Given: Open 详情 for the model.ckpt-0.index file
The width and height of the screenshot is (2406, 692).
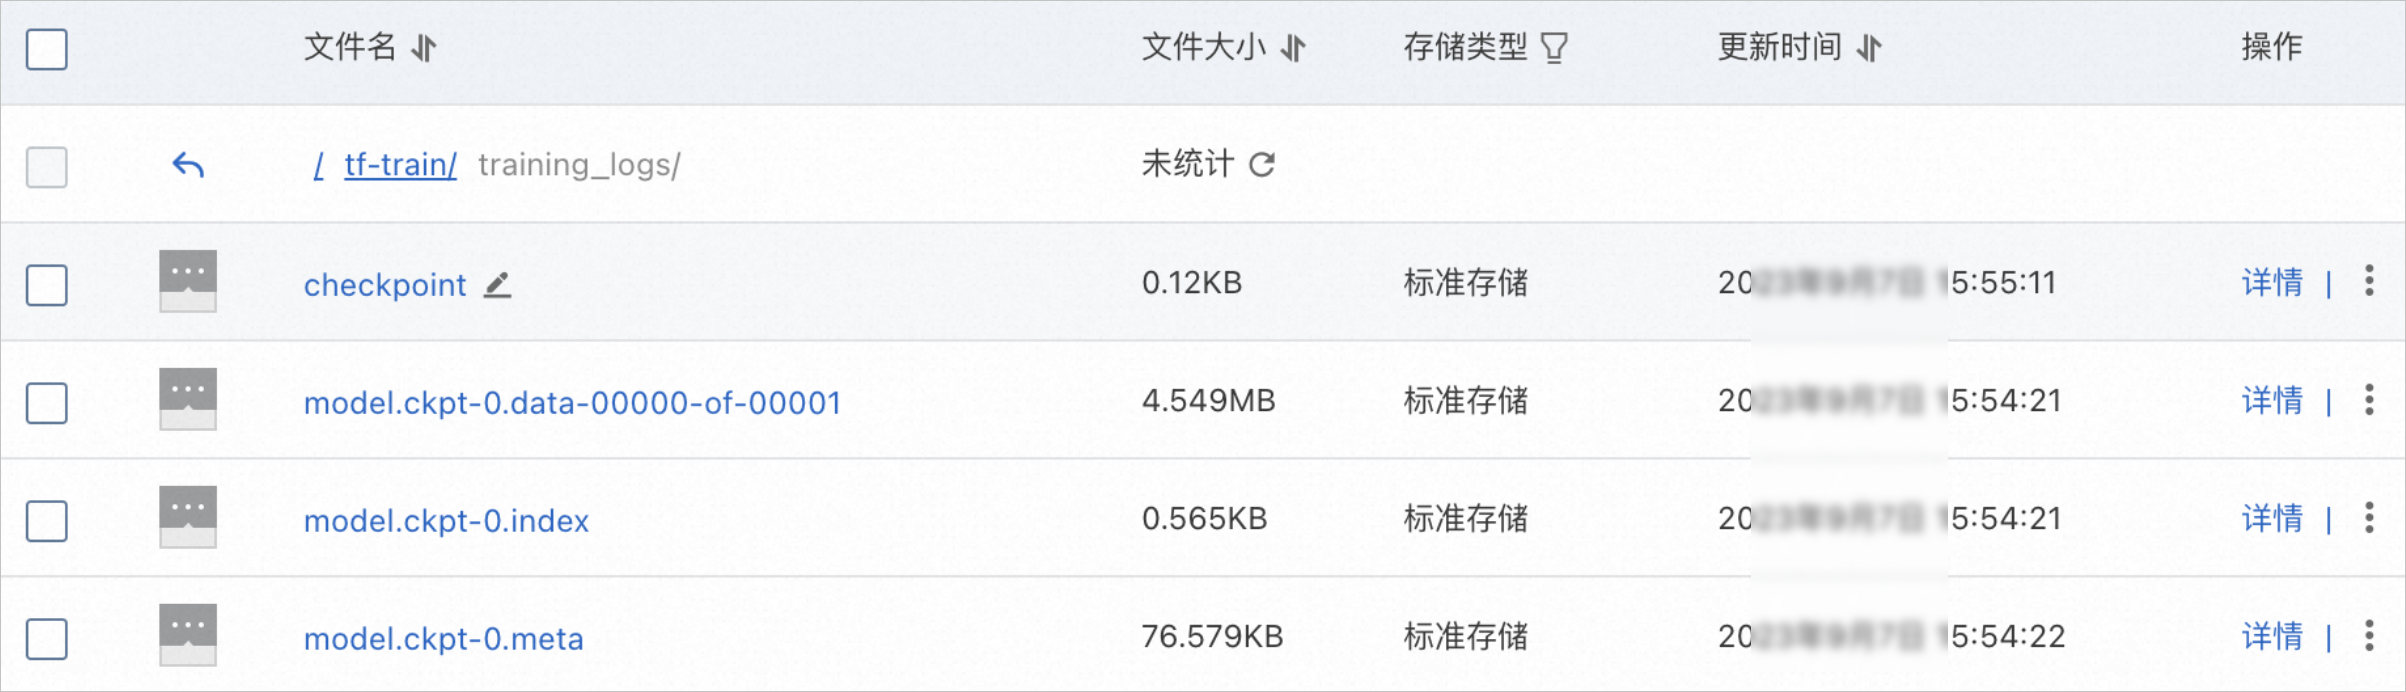Looking at the screenshot, I should click(2272, 518).
